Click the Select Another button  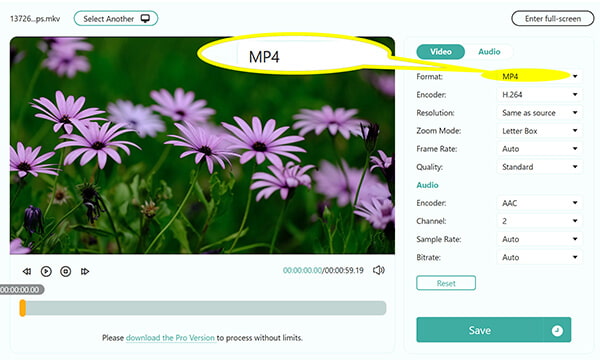pyautogui.click(x=116, y=18)
